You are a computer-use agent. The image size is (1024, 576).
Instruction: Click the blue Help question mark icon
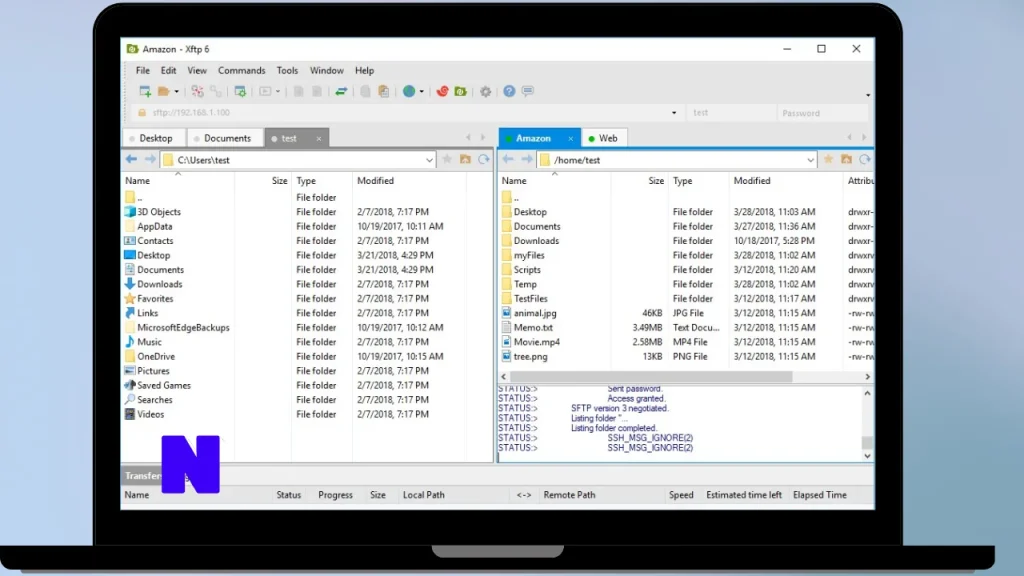pos(509,91)
